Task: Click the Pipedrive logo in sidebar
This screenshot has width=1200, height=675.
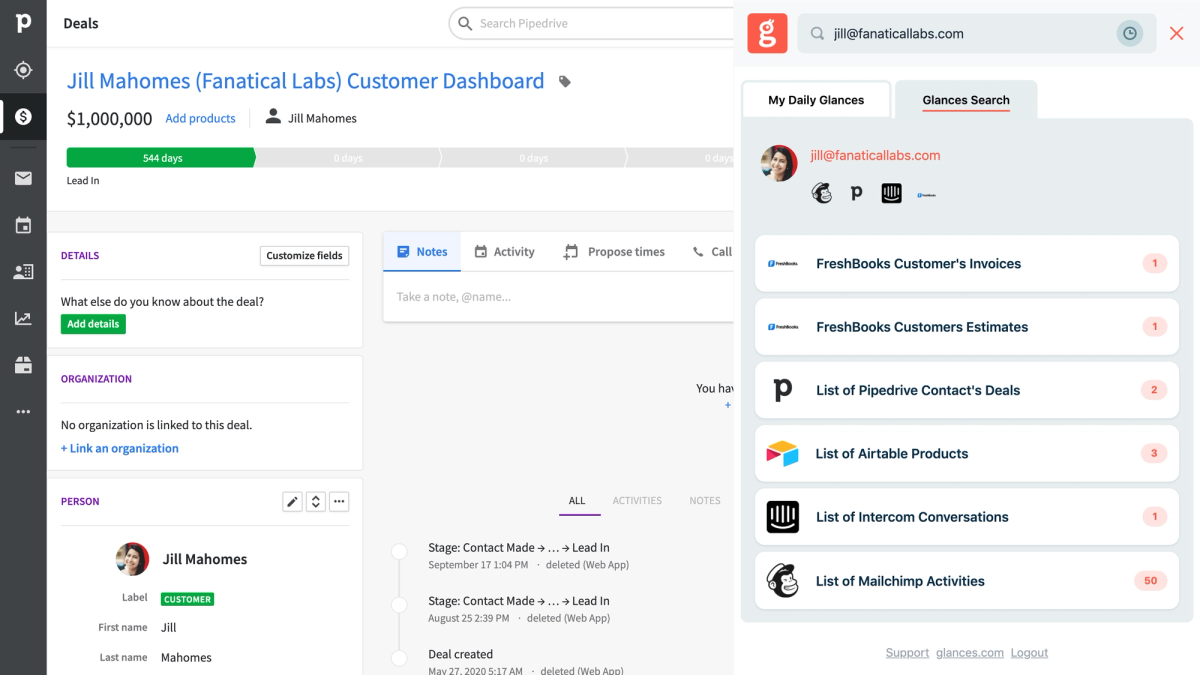Action: (x=23, y=22)
